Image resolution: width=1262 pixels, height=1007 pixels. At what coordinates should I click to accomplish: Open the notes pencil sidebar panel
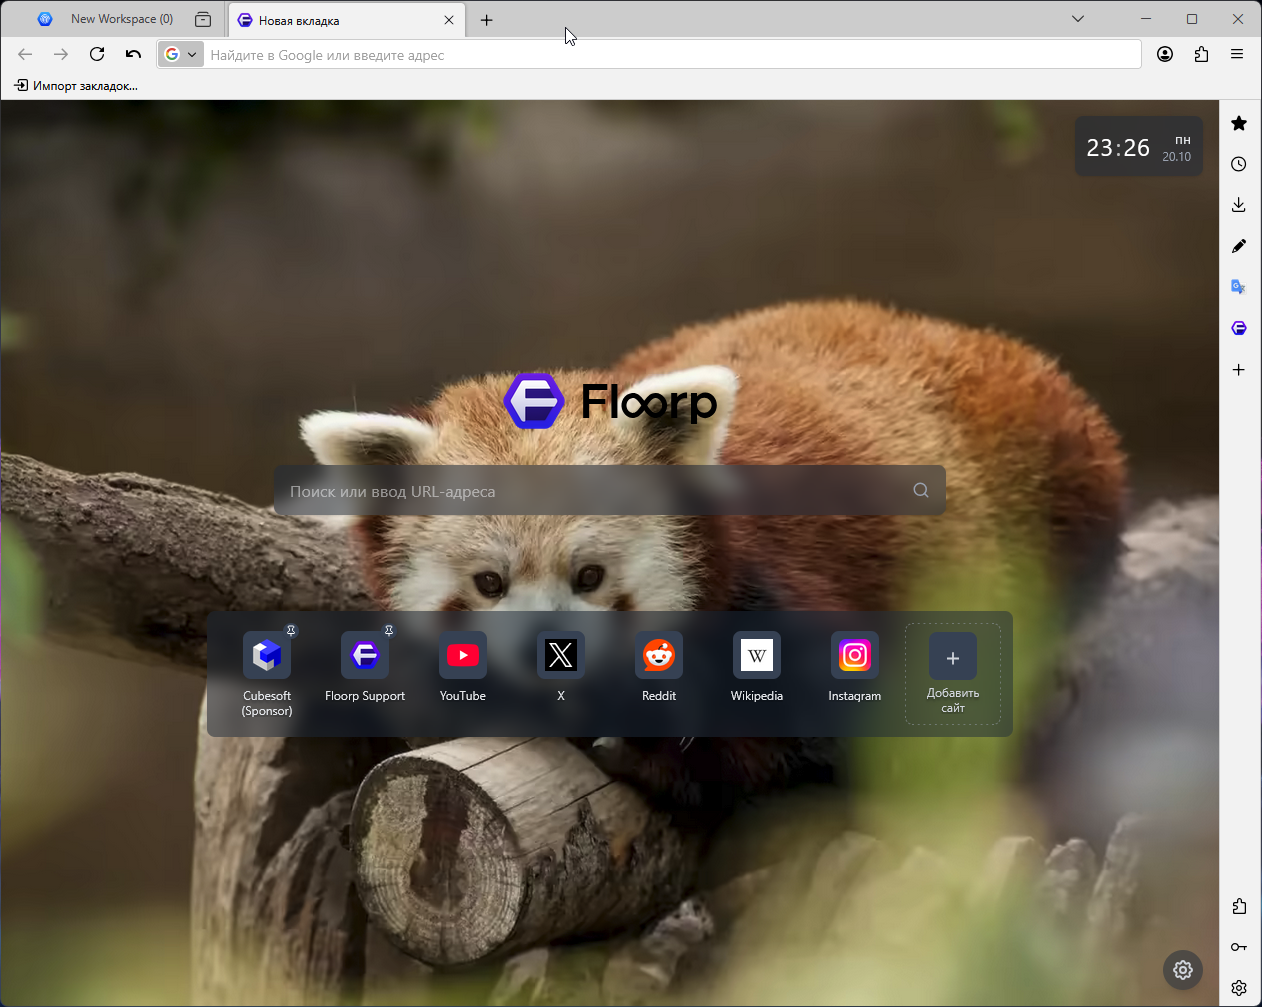click(x=1239, y=246)
